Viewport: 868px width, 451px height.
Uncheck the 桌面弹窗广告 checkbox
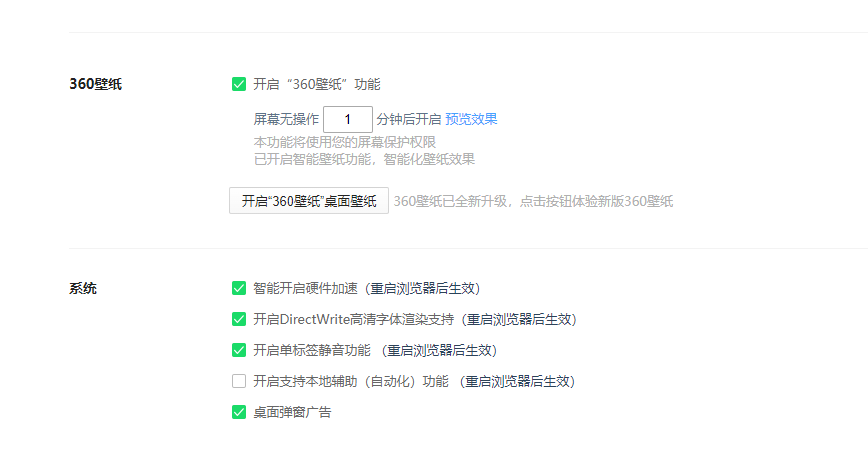(x=238, y=412)
